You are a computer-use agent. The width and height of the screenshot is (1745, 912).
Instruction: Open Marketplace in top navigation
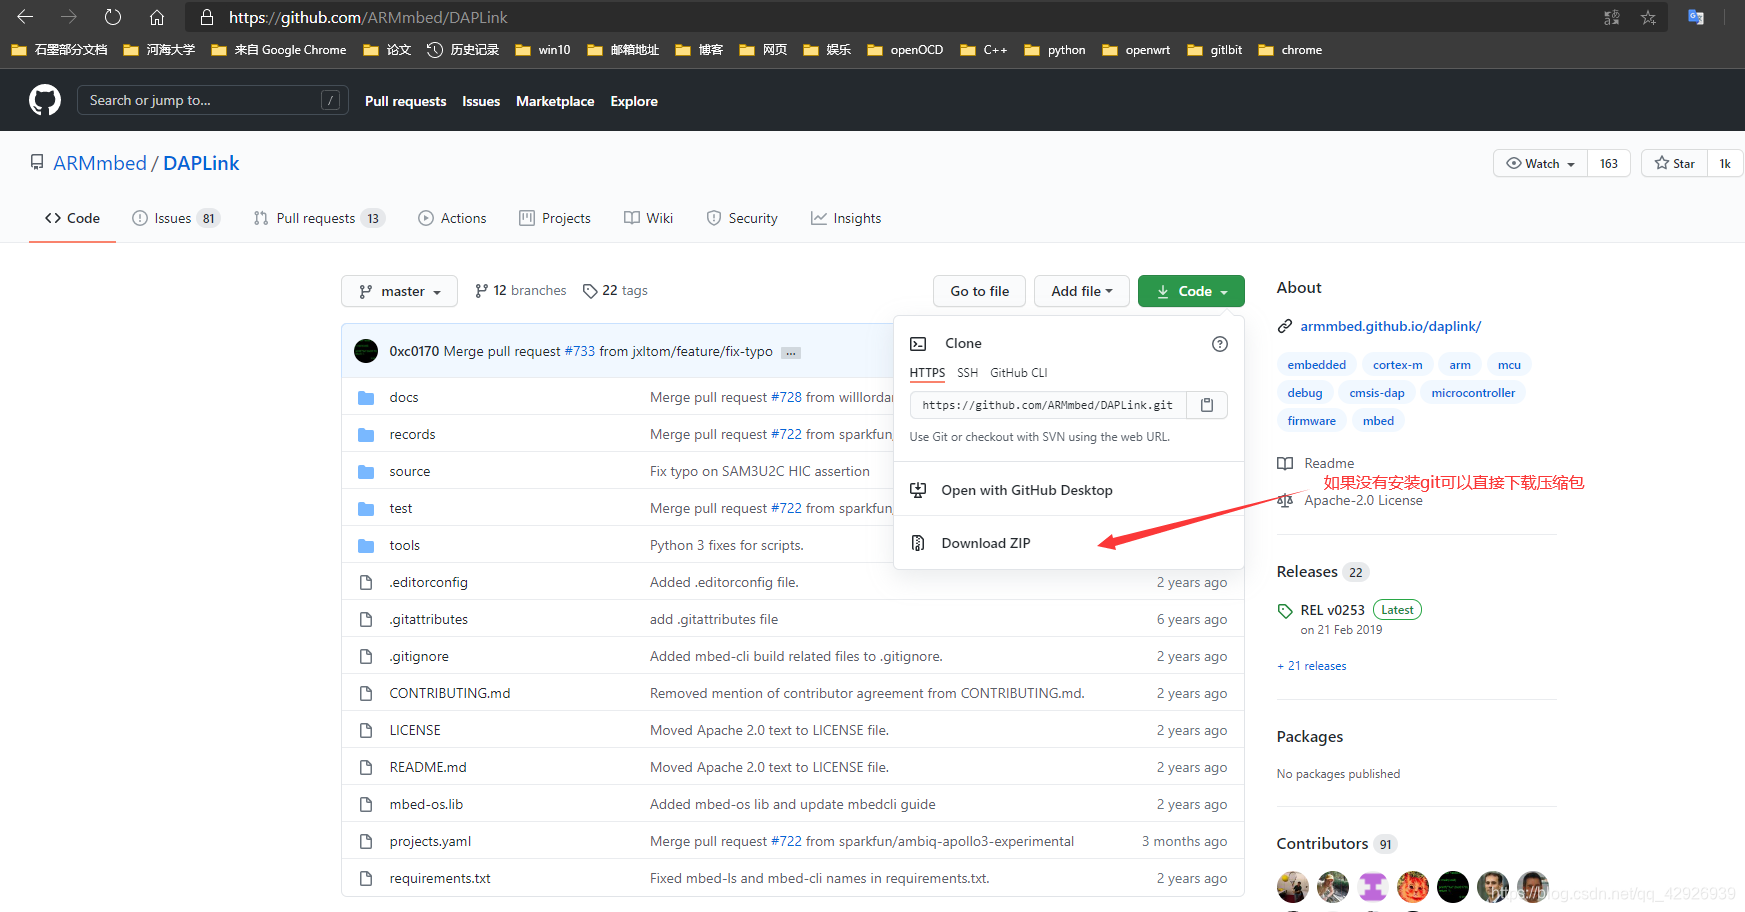(555, 101)
